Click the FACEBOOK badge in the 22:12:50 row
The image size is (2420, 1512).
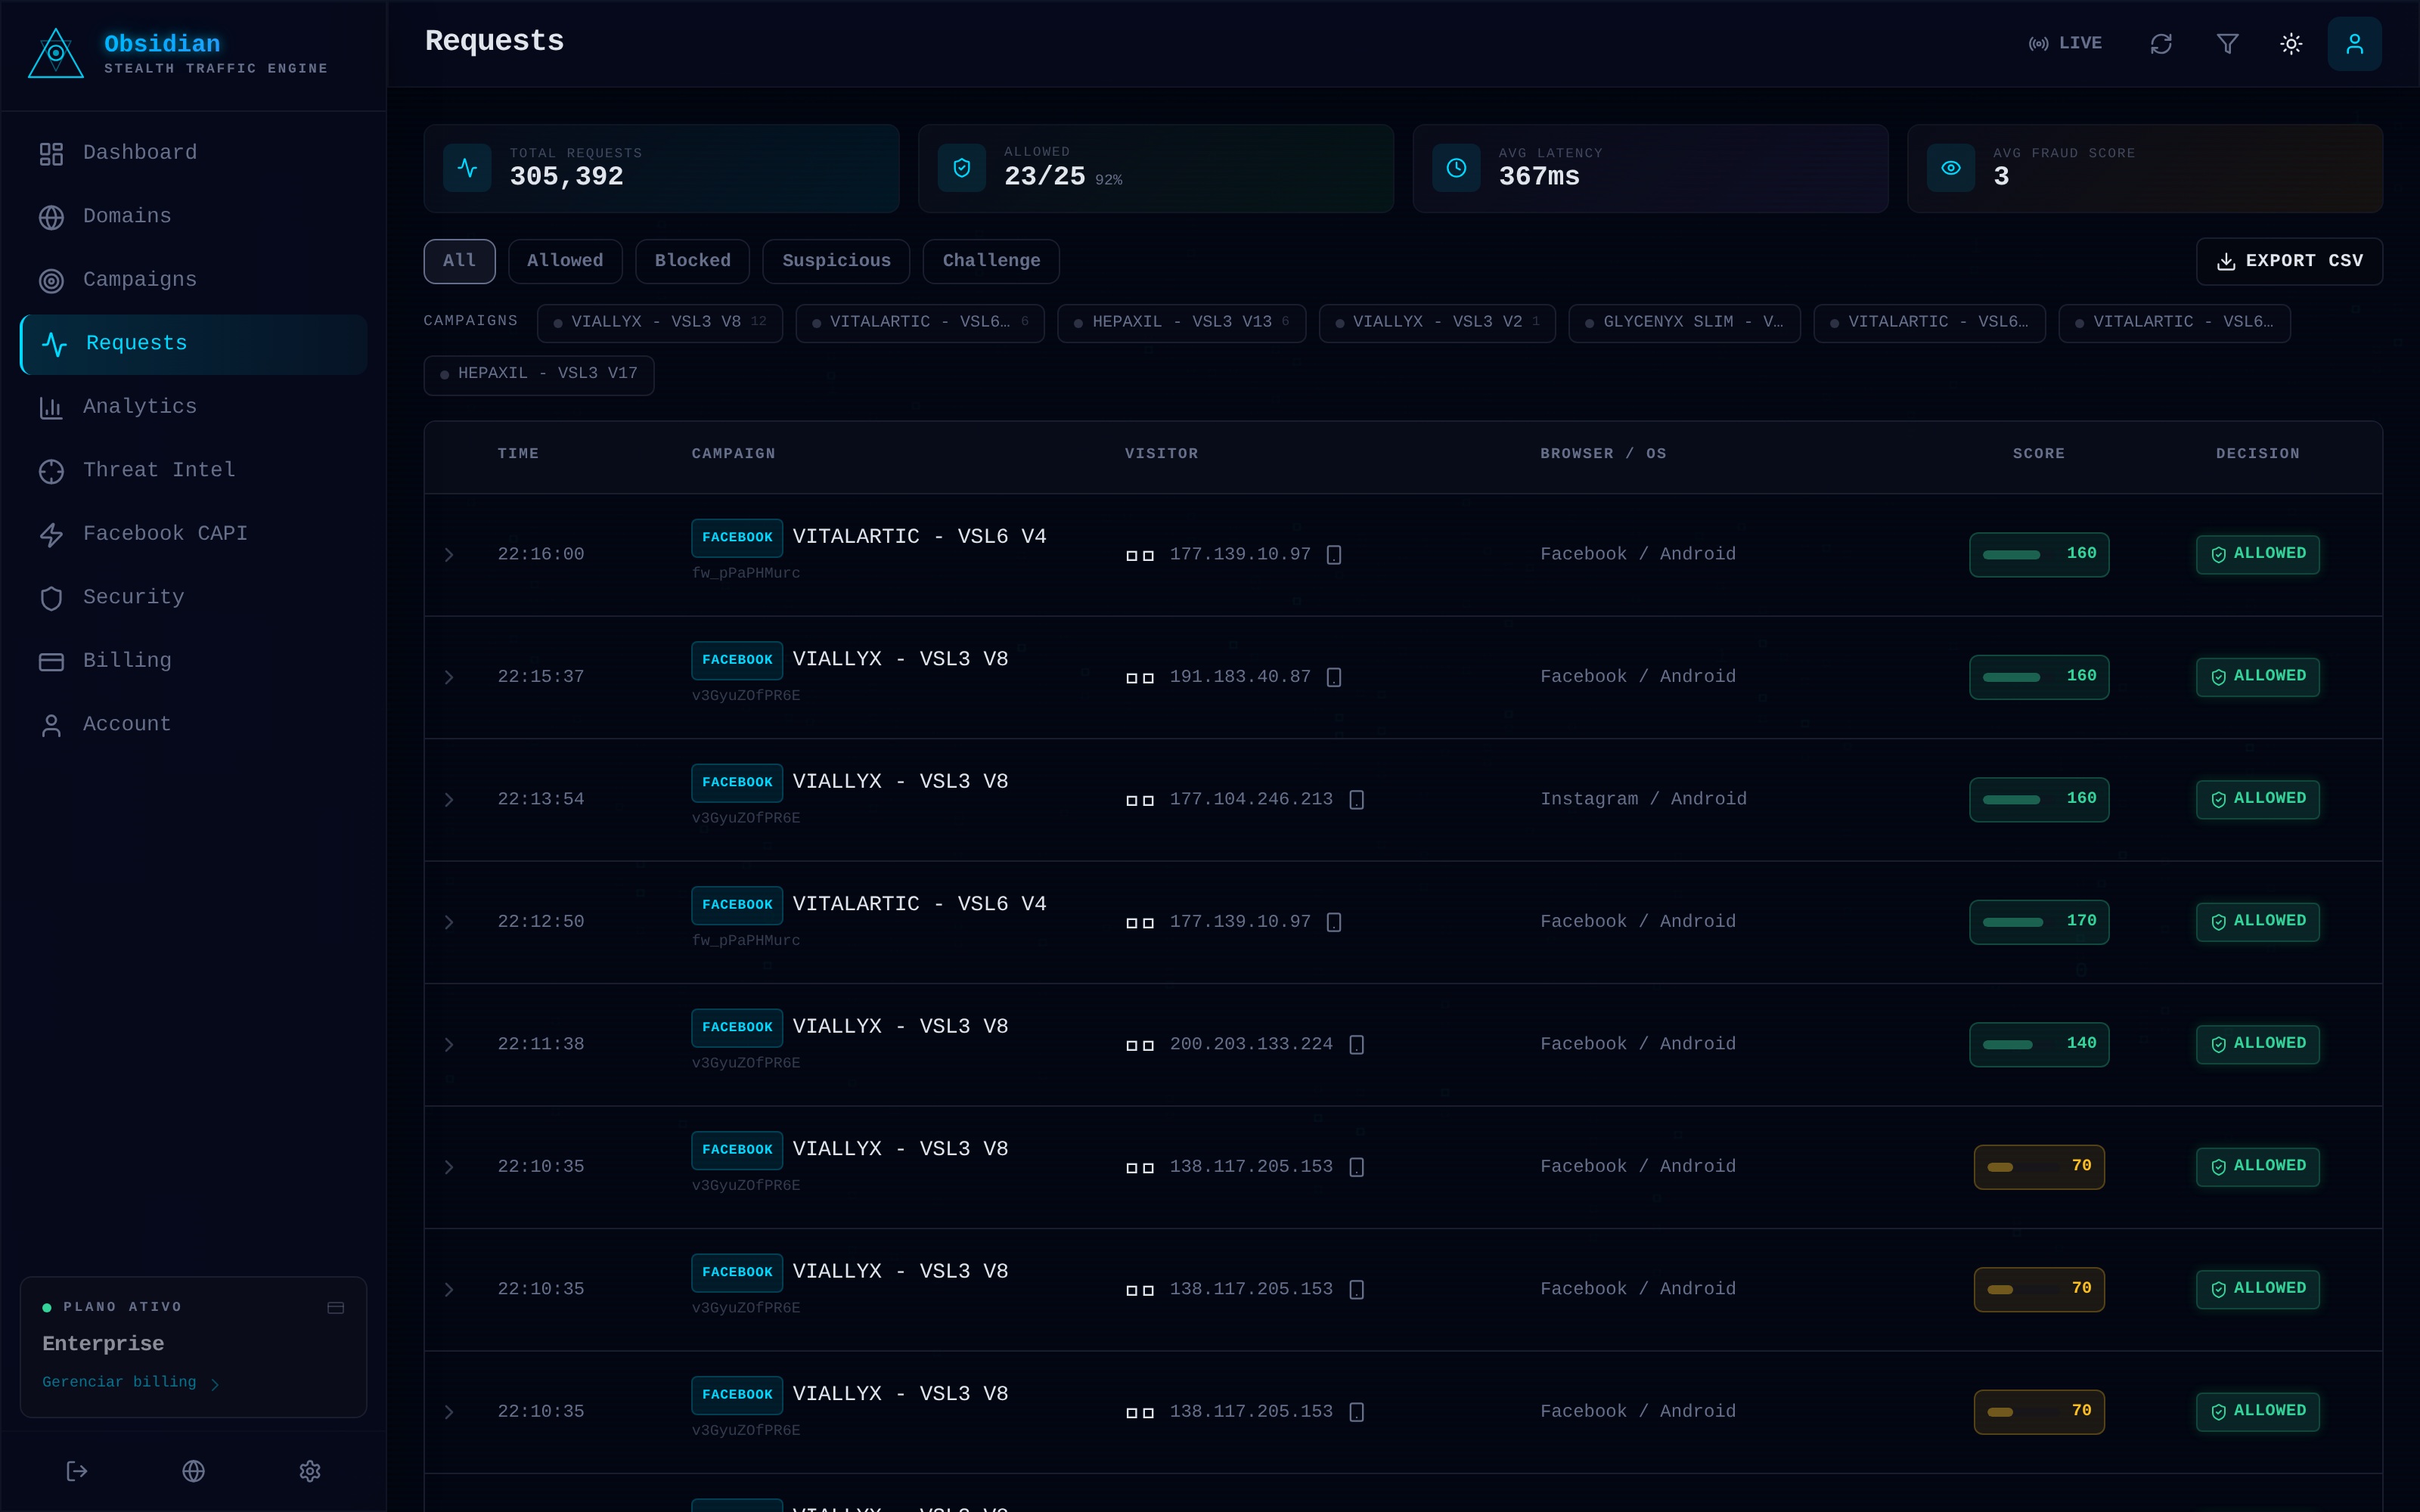[737, 905]
